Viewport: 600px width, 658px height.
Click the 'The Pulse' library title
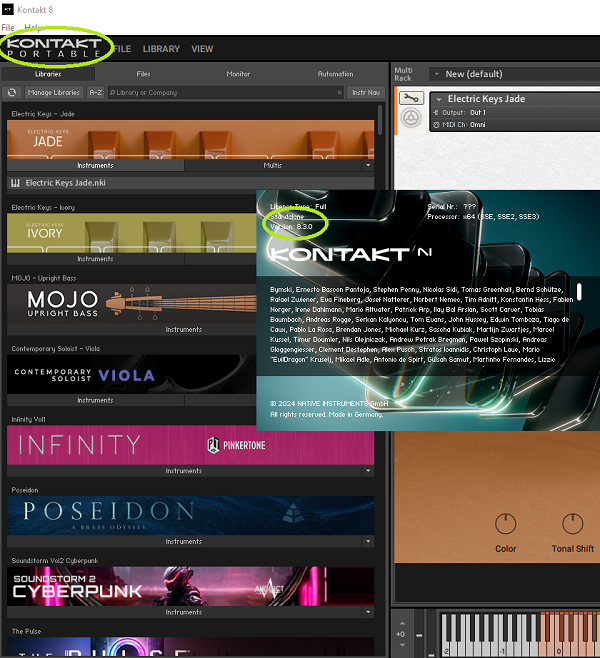tap(26, 631)
